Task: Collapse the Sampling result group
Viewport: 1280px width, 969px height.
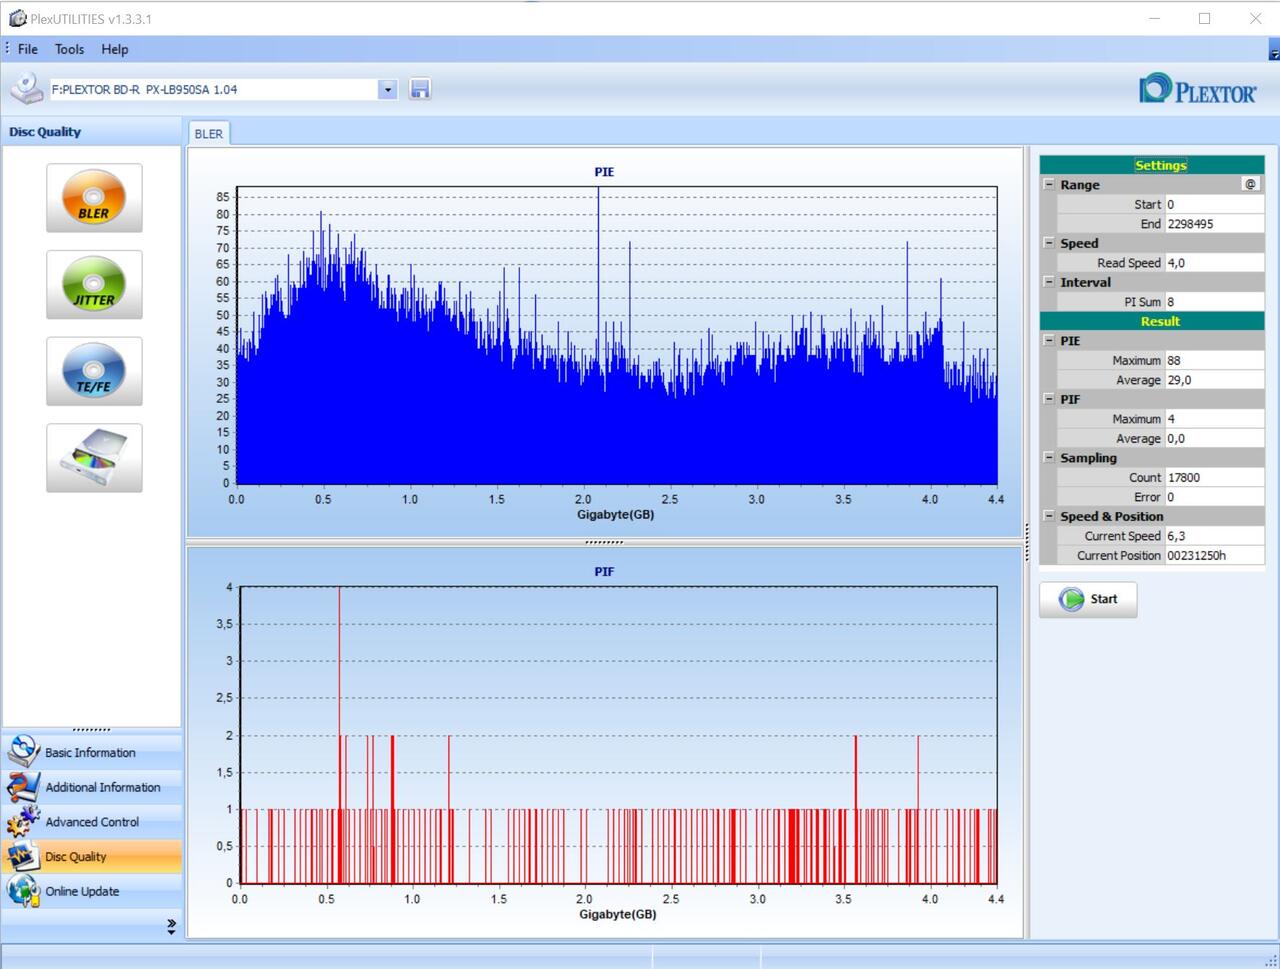Action: (x=1049, y=458)
